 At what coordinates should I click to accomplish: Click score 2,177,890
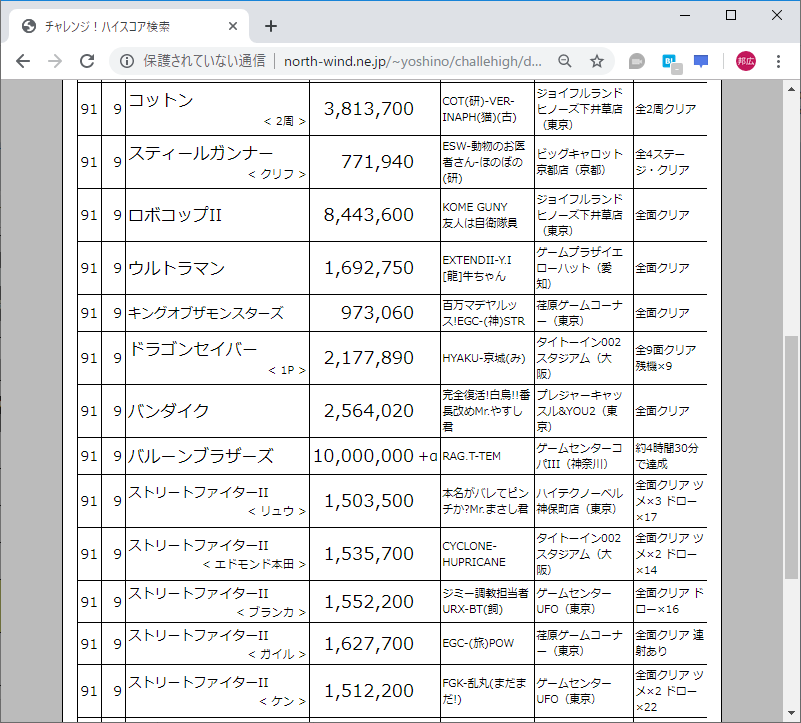tap(369, 358)
